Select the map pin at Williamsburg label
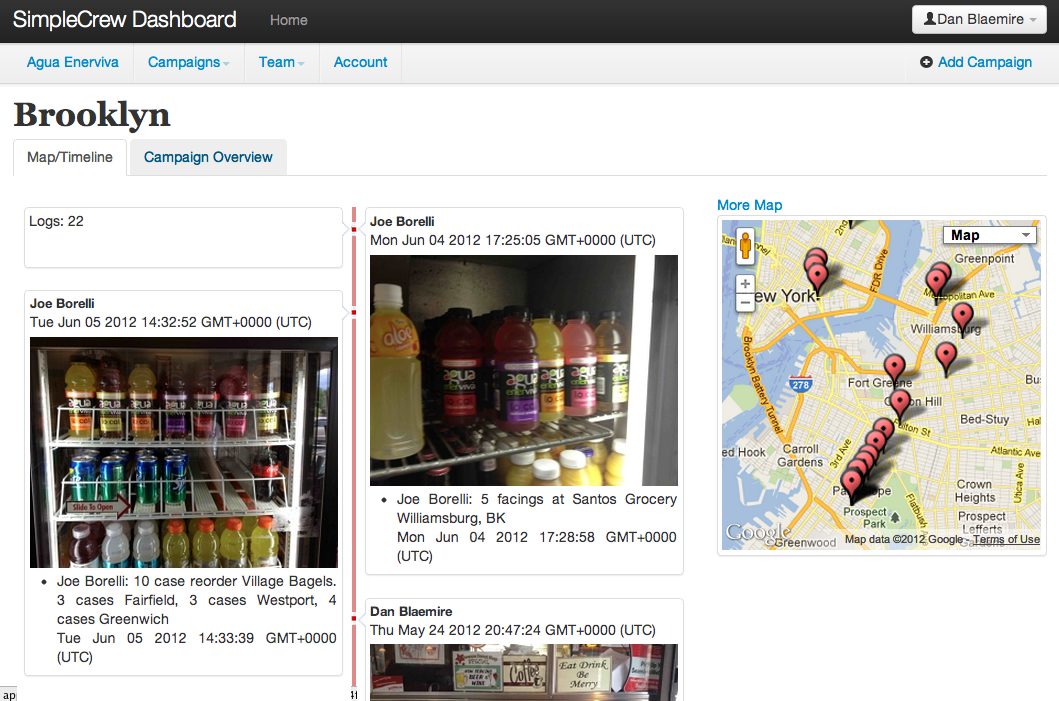This screenshot has width=1059, height=701. (x=962, y=317)
